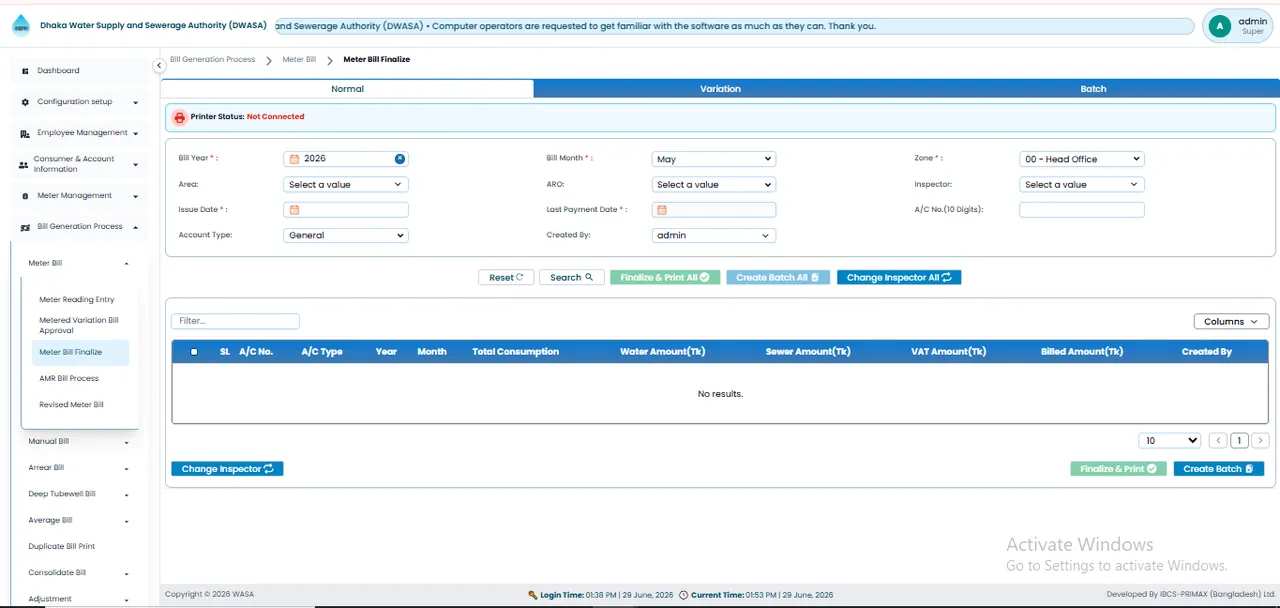
Task: Click the admin avatar circle
Action: [x=1219, y=27]
